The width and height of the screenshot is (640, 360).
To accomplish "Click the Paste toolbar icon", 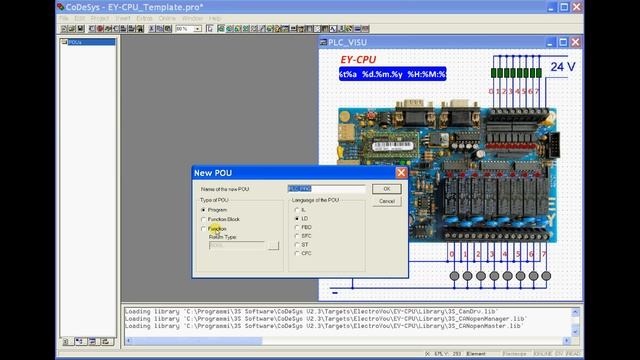I will point(168,29).
